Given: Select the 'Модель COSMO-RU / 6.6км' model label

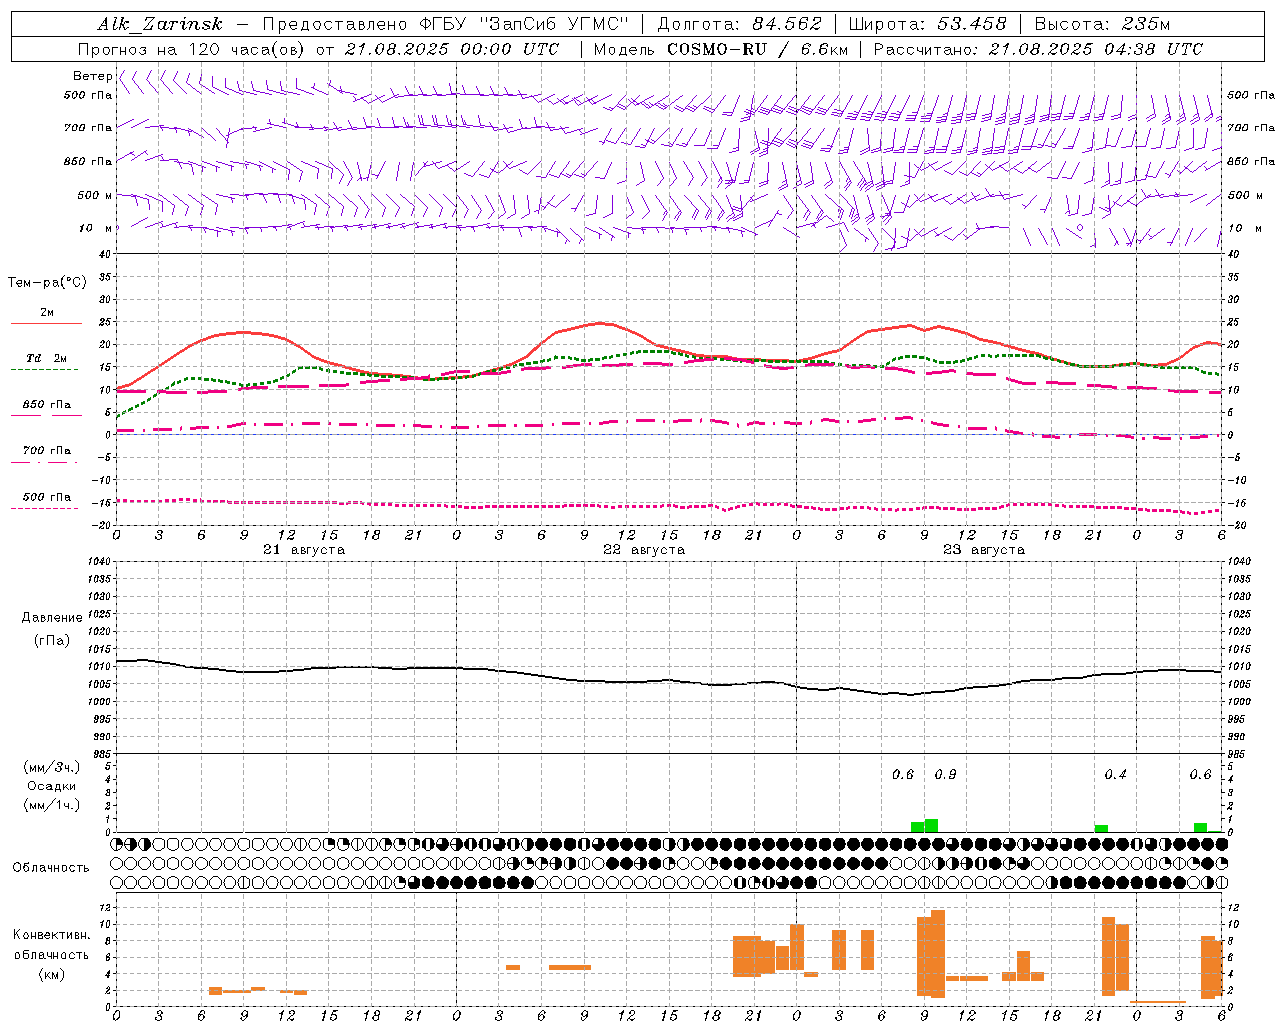Looking at the screenshot, I should click(x=720, y=49).
